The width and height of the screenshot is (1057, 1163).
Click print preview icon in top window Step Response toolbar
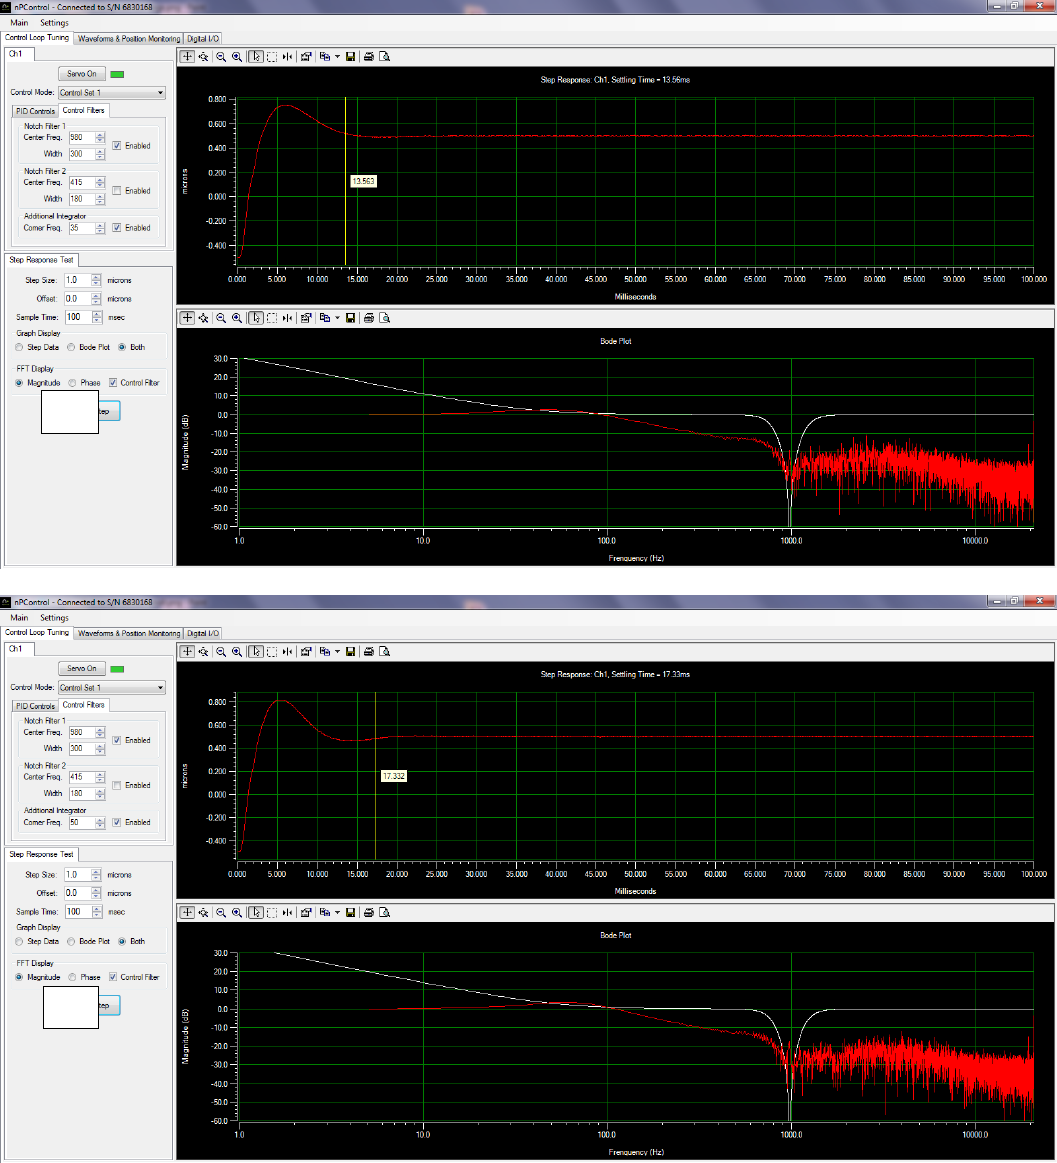384,56
